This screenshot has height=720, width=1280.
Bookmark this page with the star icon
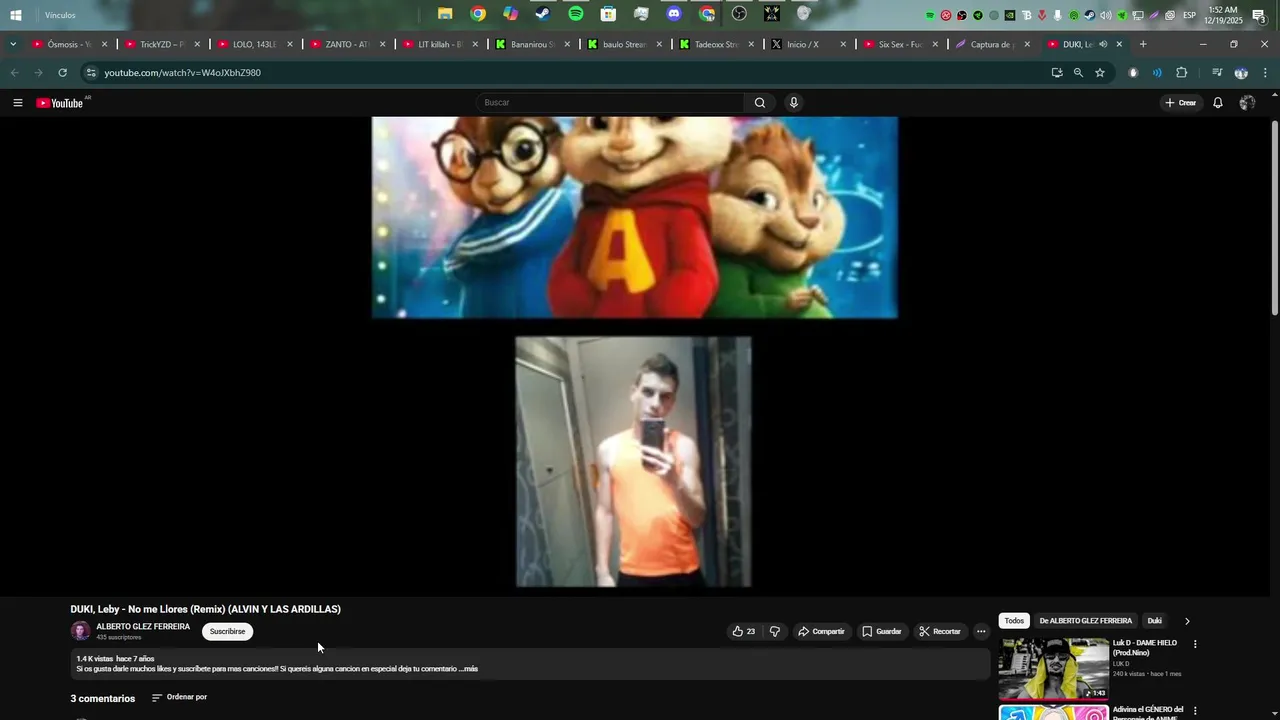point(1100,73)
